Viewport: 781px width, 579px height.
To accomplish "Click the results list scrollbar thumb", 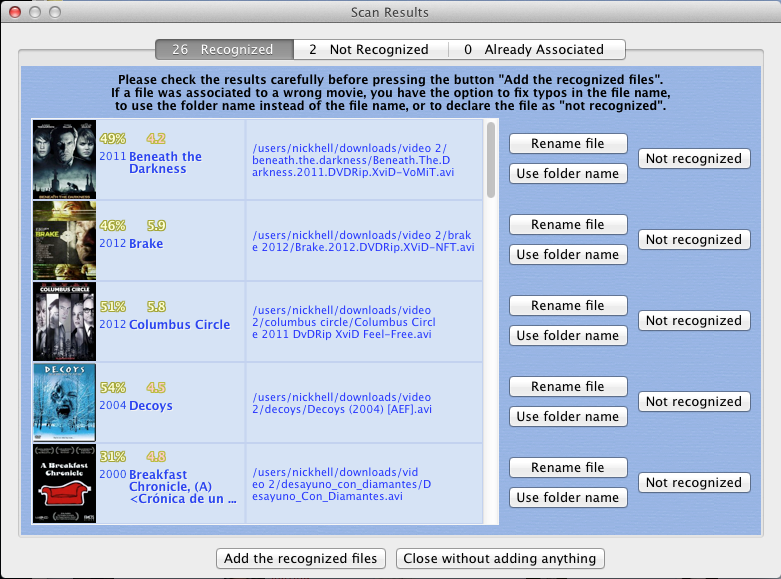I will click(491, 159).
